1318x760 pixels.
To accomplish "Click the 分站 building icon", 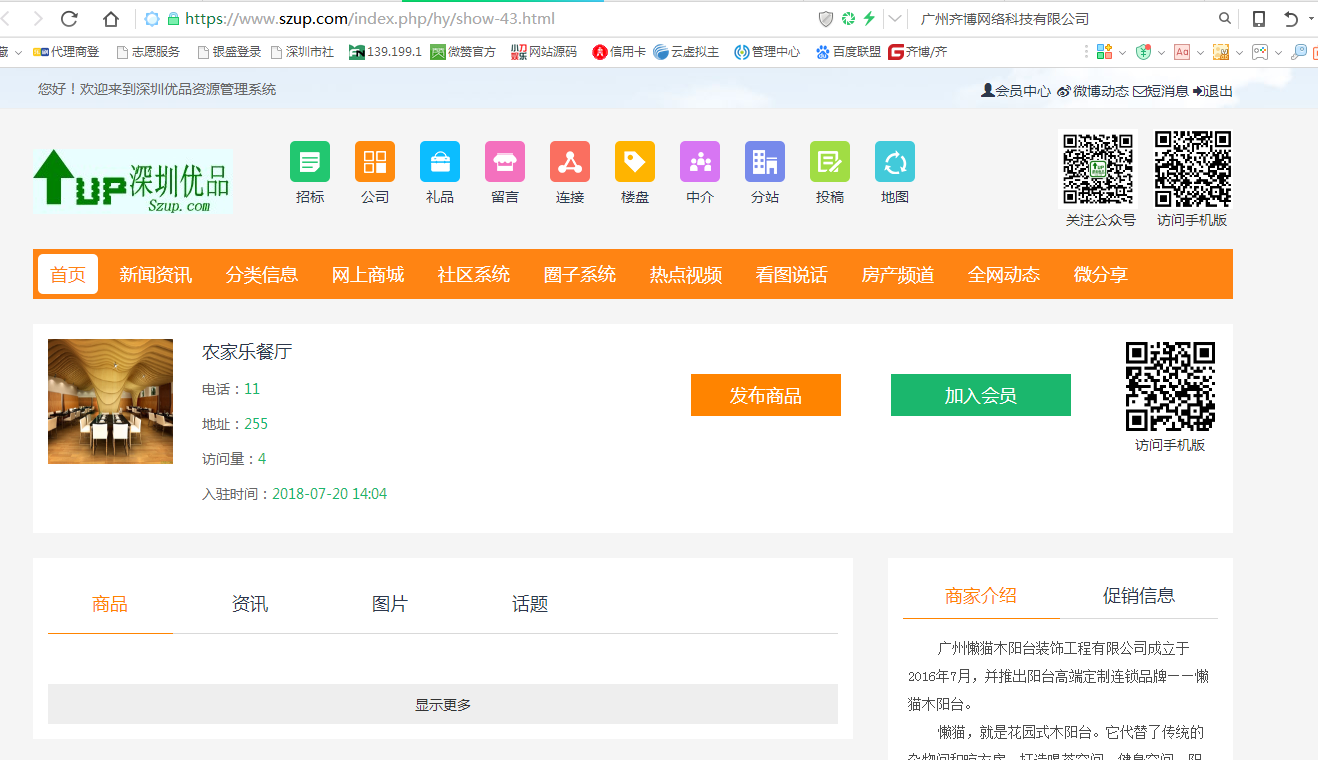I will click(765, 162).
